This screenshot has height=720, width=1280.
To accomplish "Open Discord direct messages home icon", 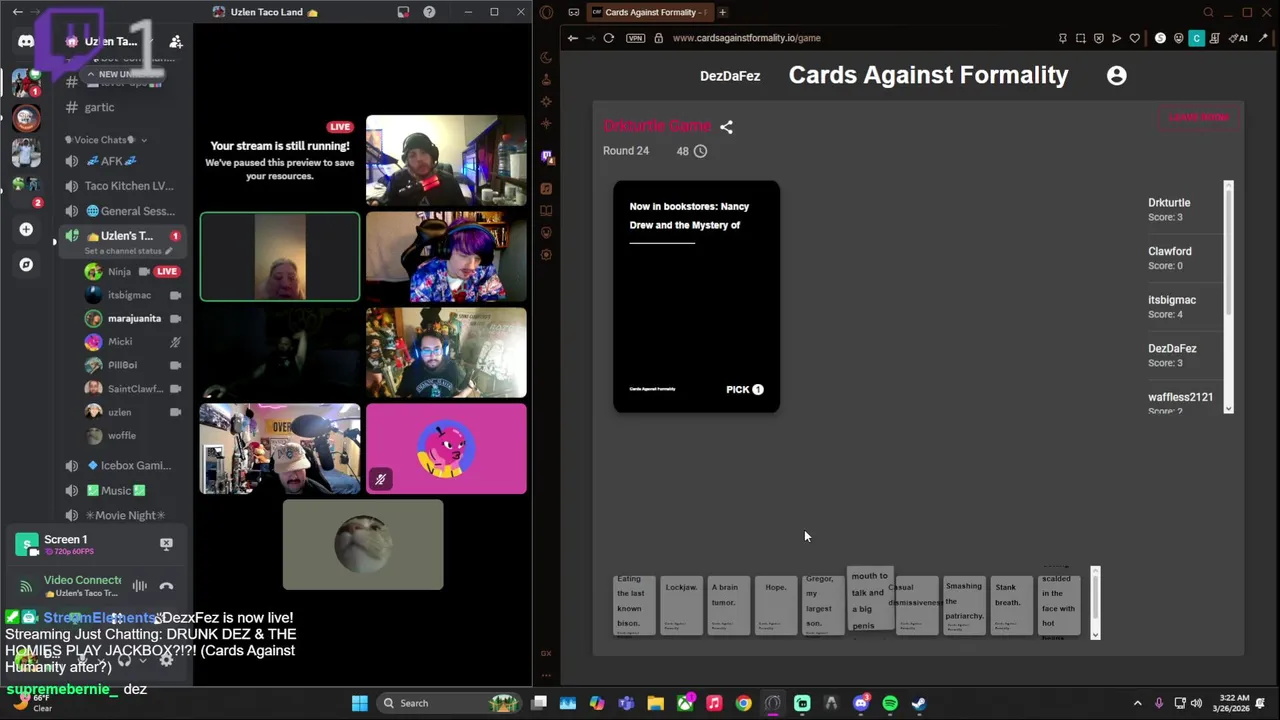I will [26, 41].
